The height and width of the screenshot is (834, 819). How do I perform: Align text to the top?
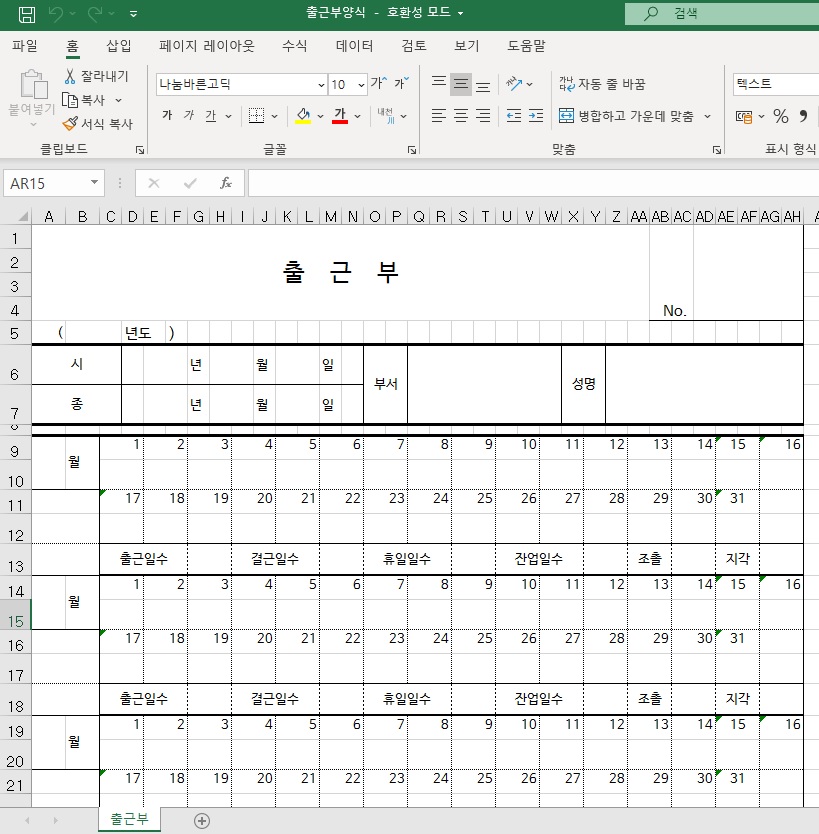439,84
